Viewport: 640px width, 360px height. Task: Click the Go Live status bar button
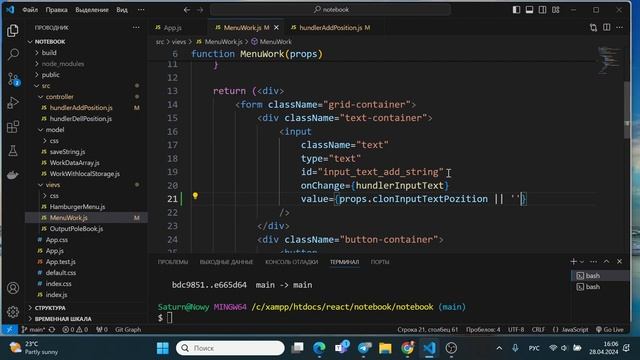610,329
